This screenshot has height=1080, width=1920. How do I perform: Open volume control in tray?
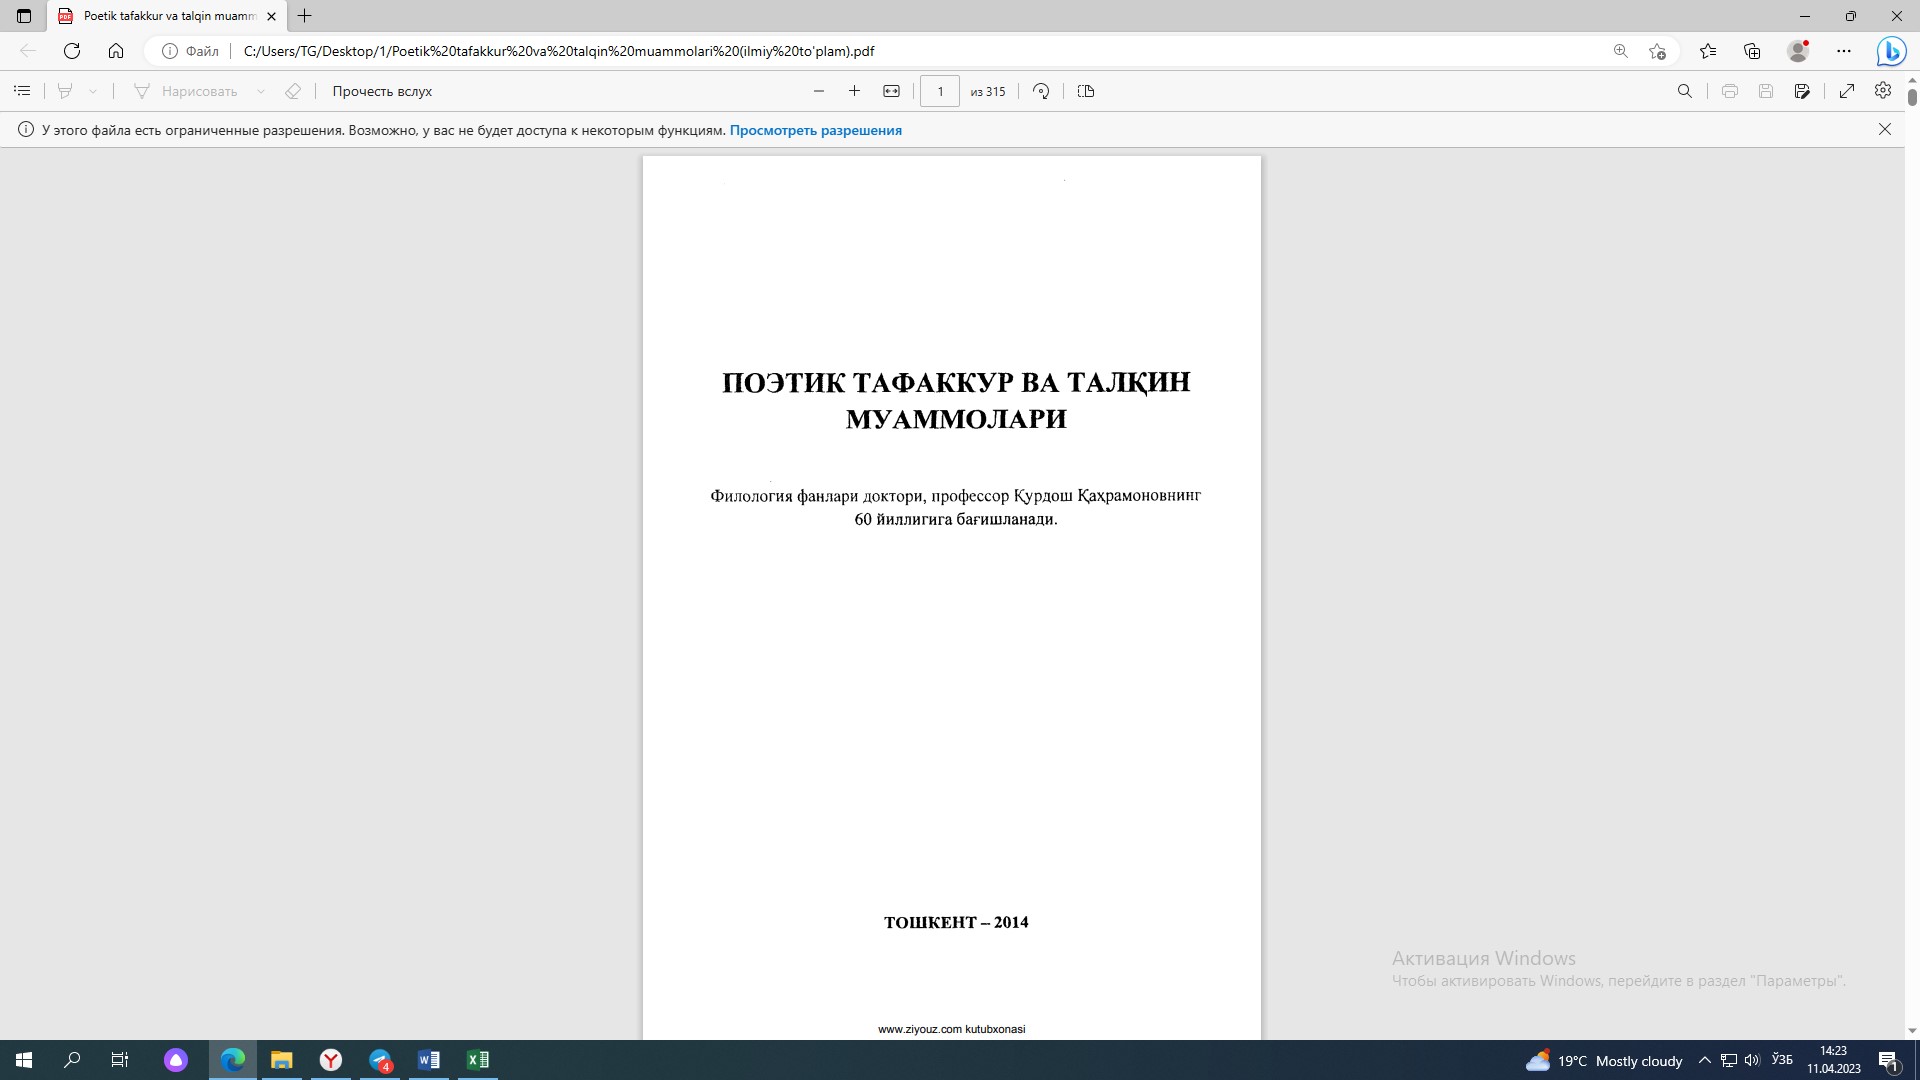coord(1752,1060)
